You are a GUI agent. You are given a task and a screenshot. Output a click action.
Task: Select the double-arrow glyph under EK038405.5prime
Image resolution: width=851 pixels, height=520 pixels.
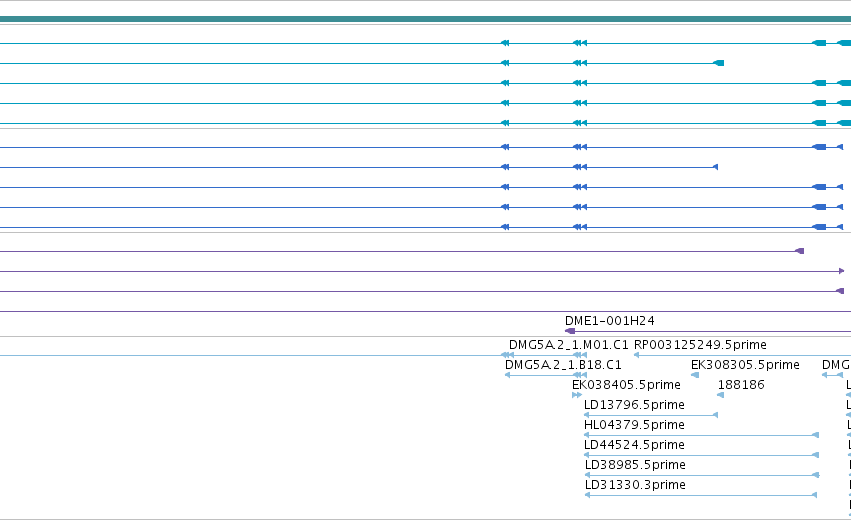pyautogui.click(x=577, y=395)
